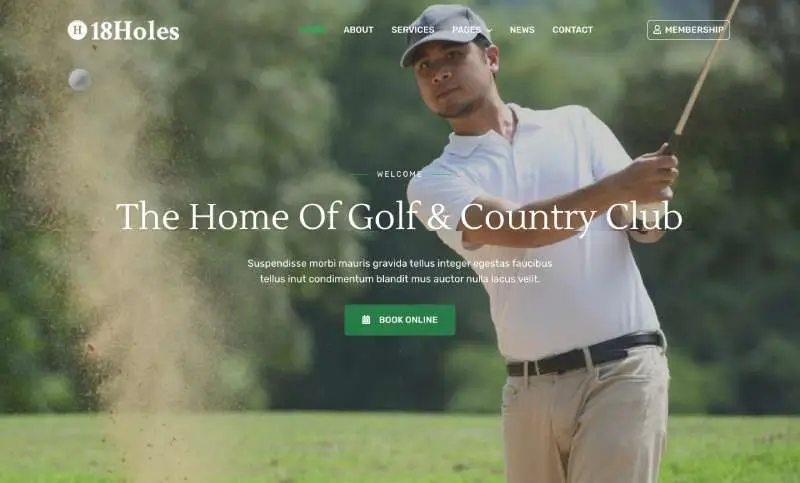Click the Welcome label above the heading
Screen dimensions: 800x483
[x=399, y=174]
